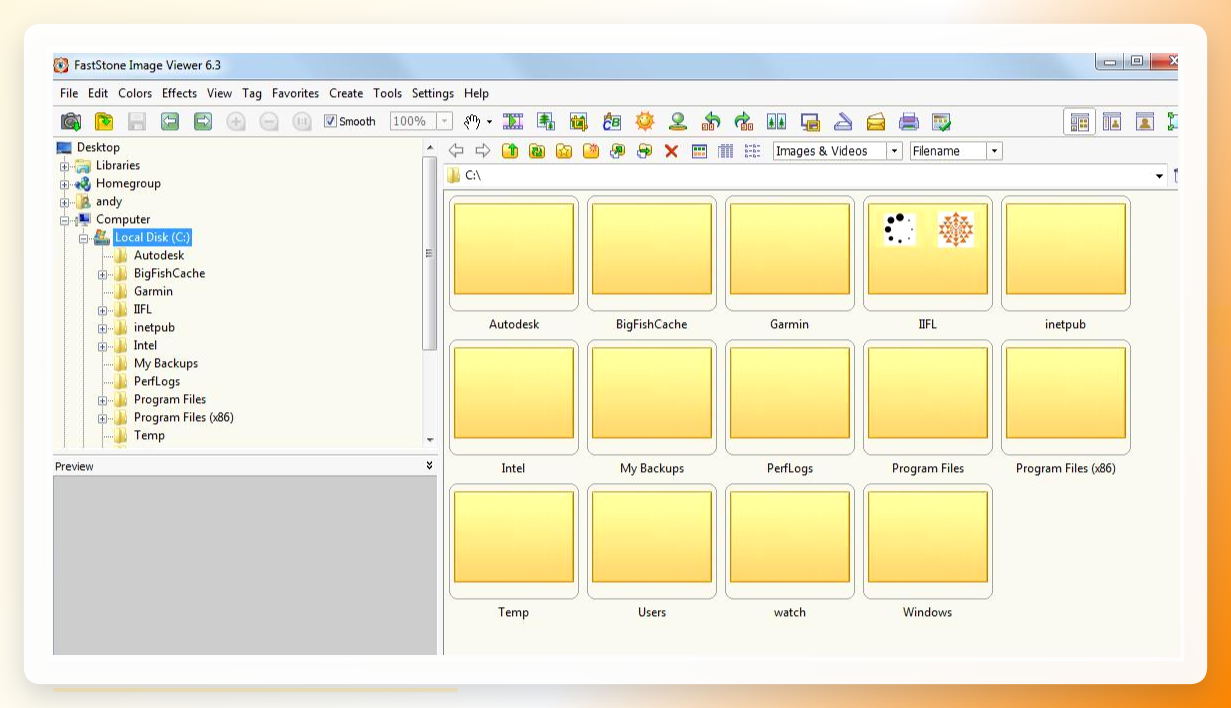Viewport: 1231px width, 708px height.
Task: Open the zoom percentage dropdown
Action: tap(445, 122)
